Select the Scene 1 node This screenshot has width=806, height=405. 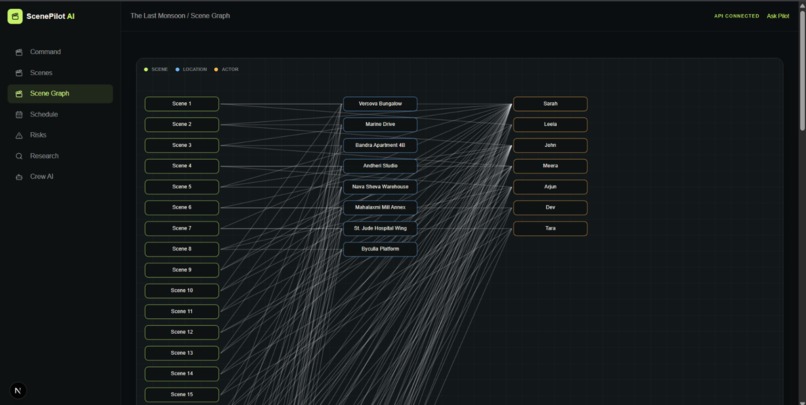182,104
